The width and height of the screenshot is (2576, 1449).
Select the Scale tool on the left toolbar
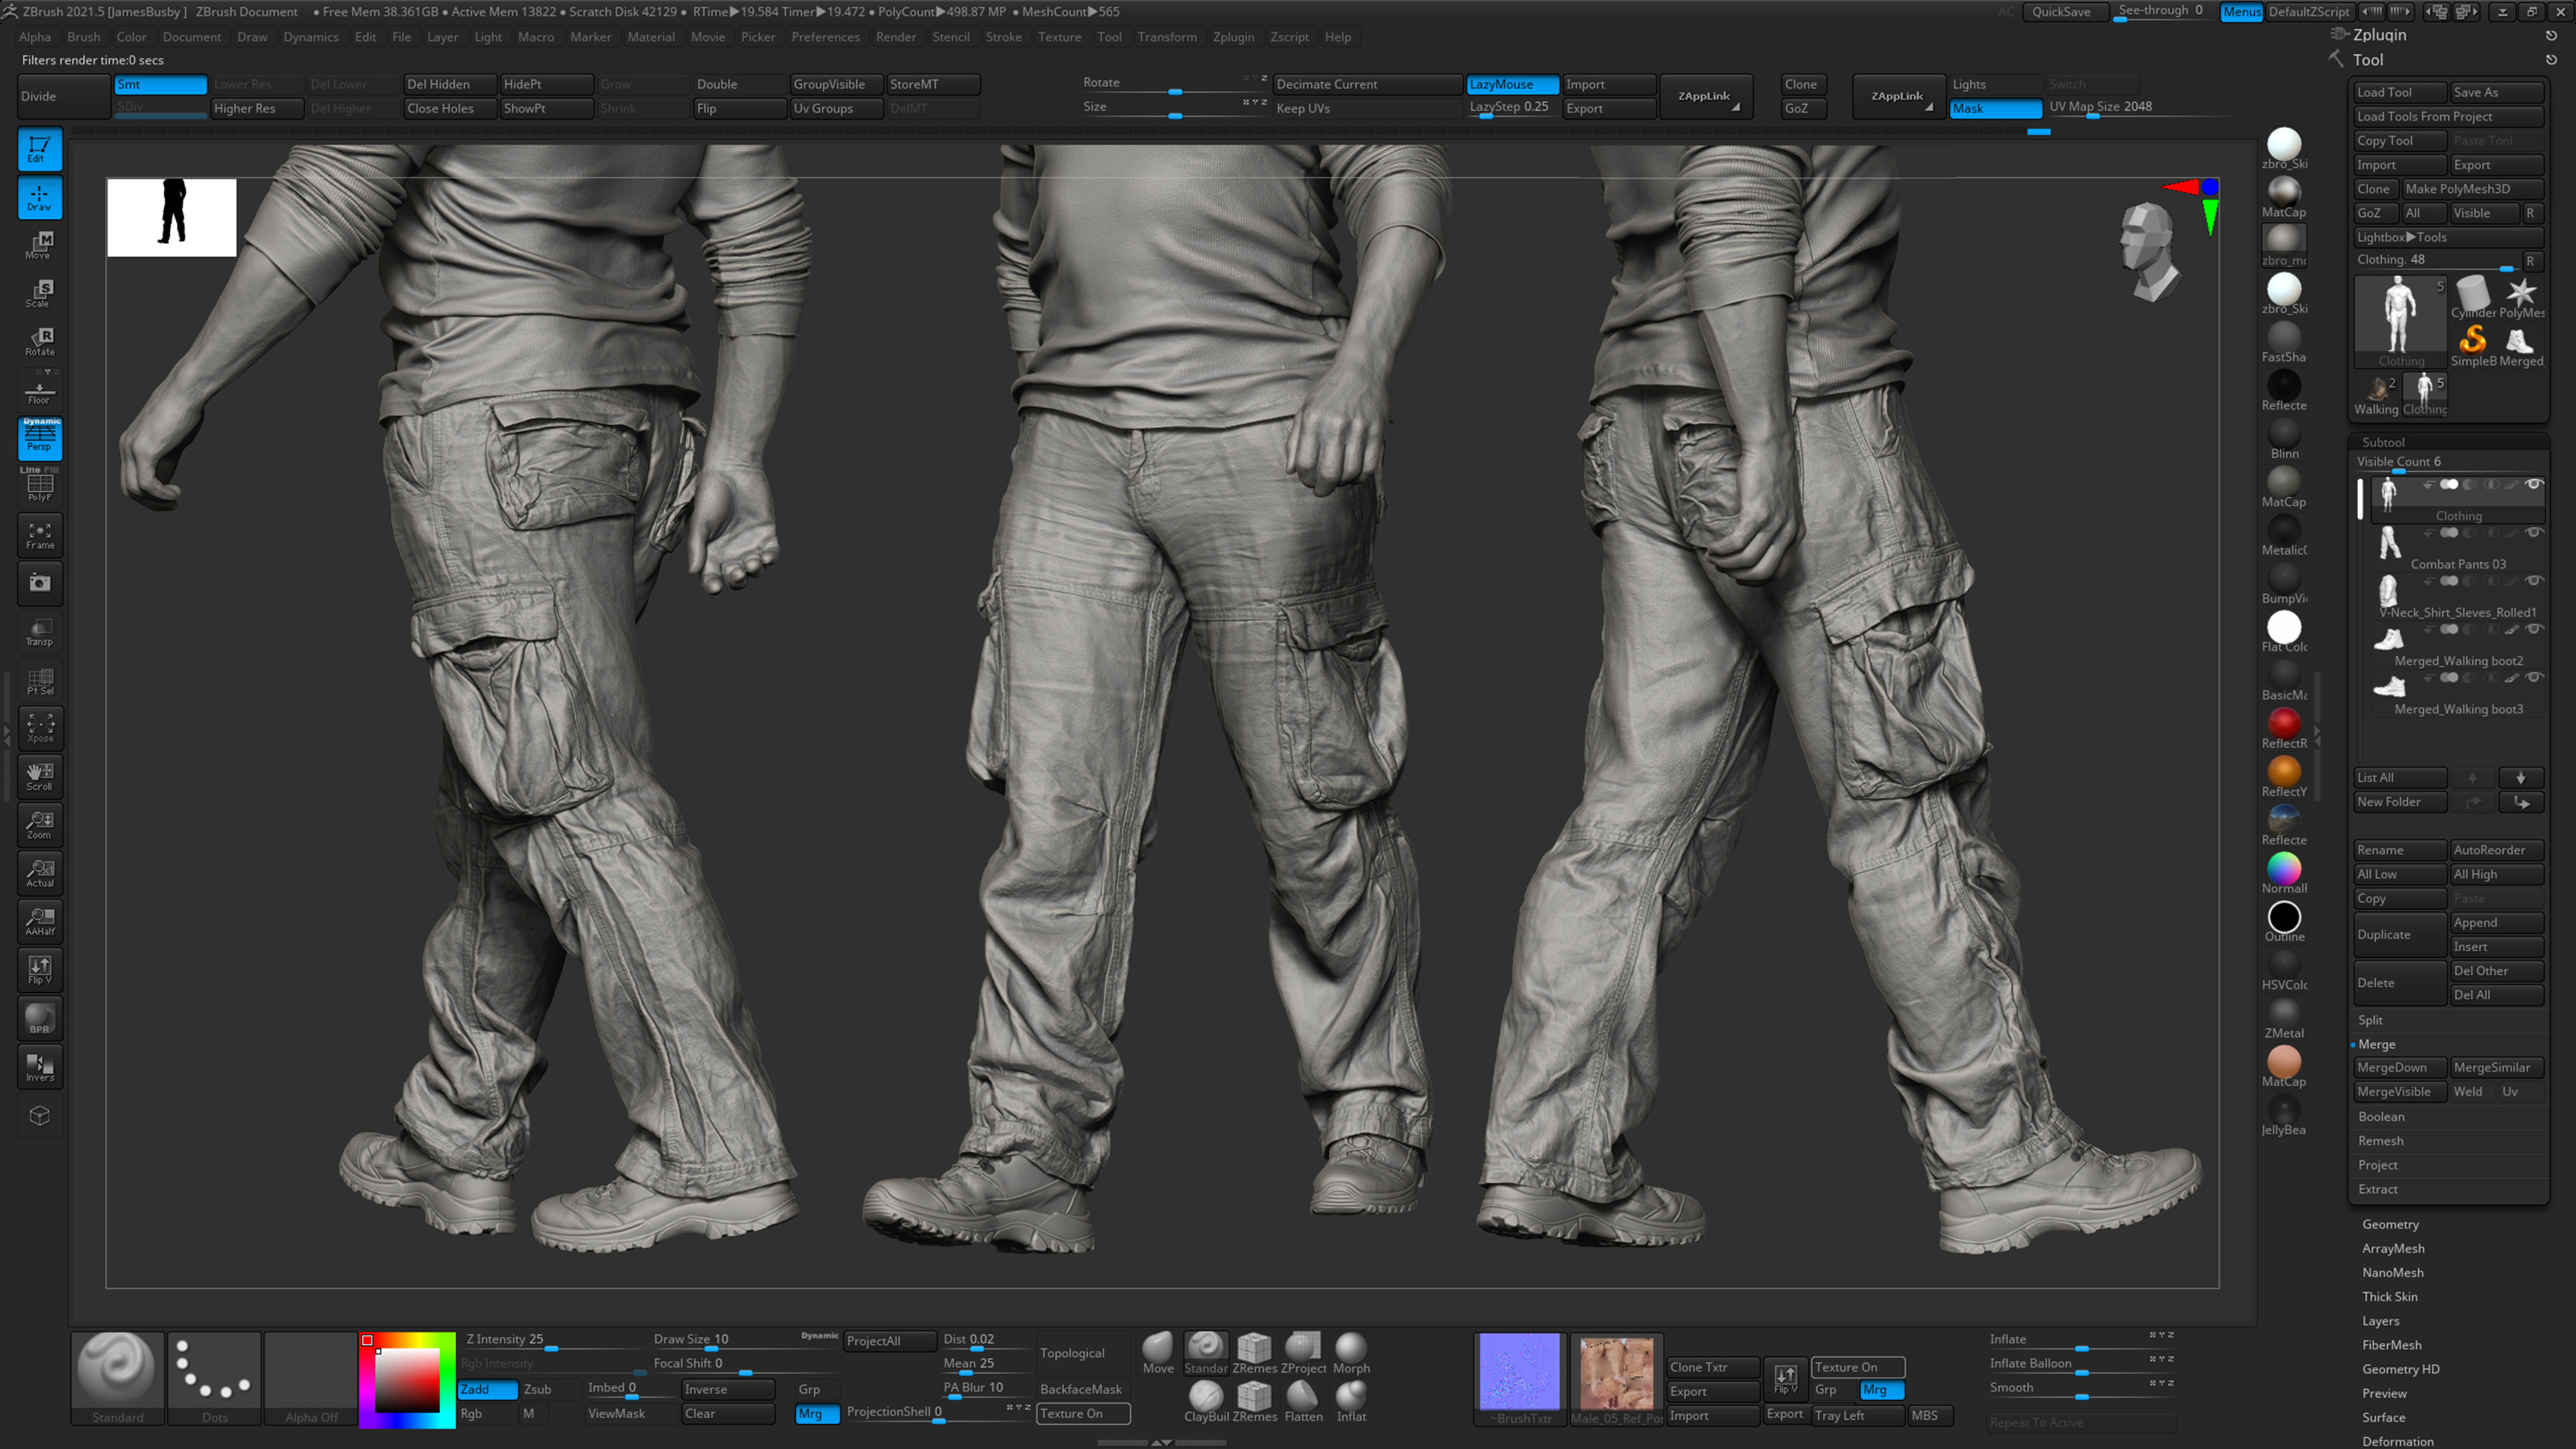(x=39, y=292)
